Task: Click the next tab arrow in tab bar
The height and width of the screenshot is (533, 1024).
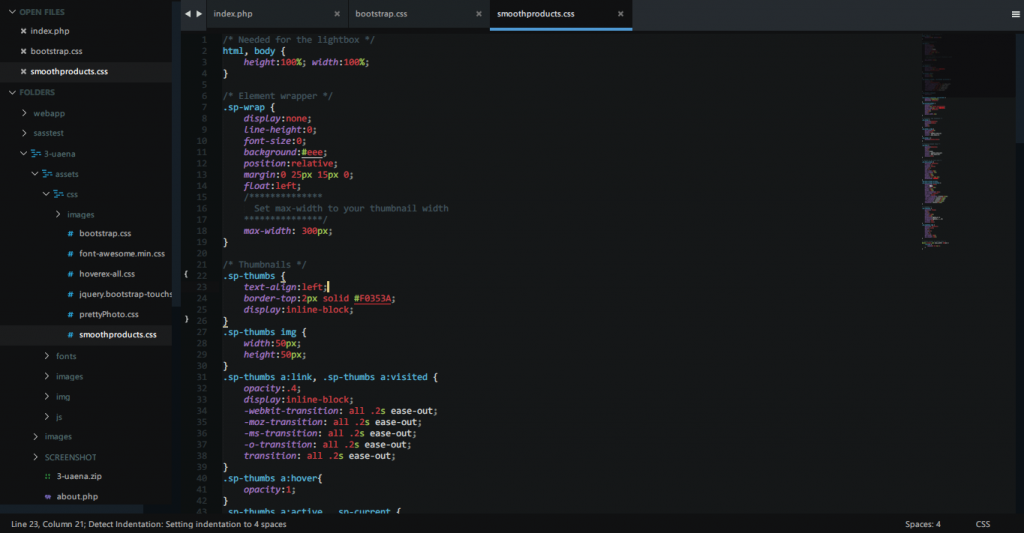Action: tap(198, 14)
